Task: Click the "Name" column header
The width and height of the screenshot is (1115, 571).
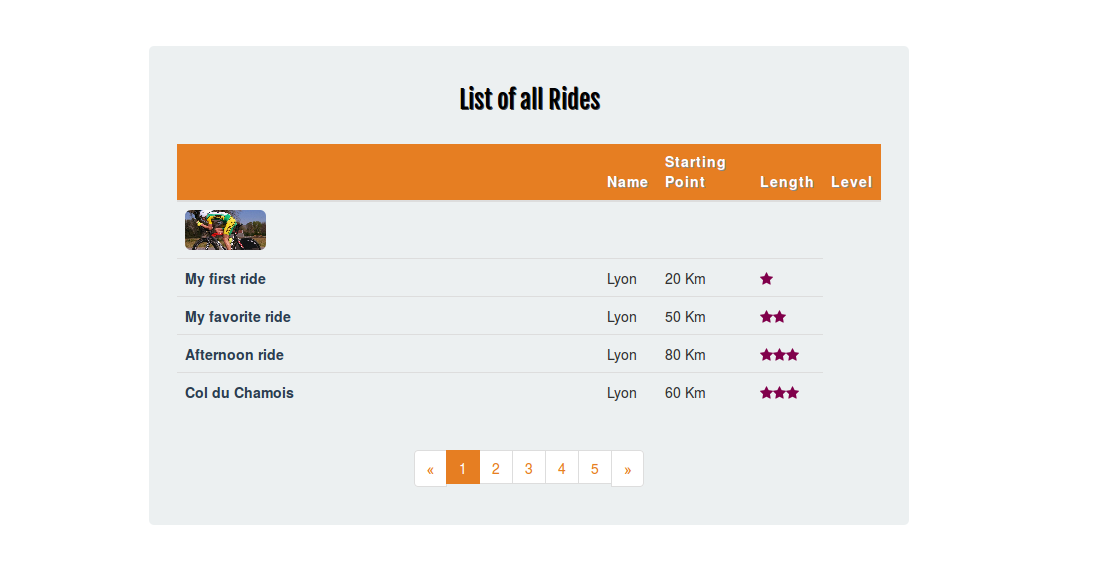Action: click(627, 182)
